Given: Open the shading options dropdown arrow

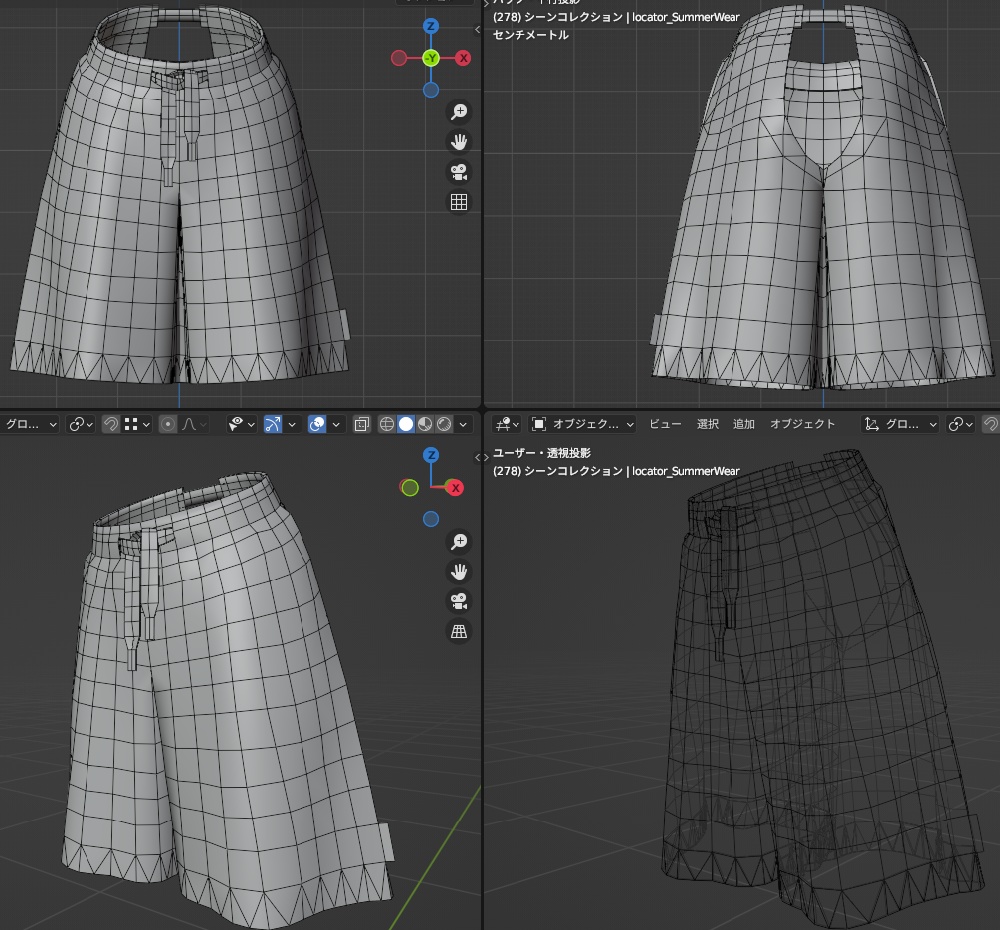Looking at the screenshot, I should pos(464,424).
